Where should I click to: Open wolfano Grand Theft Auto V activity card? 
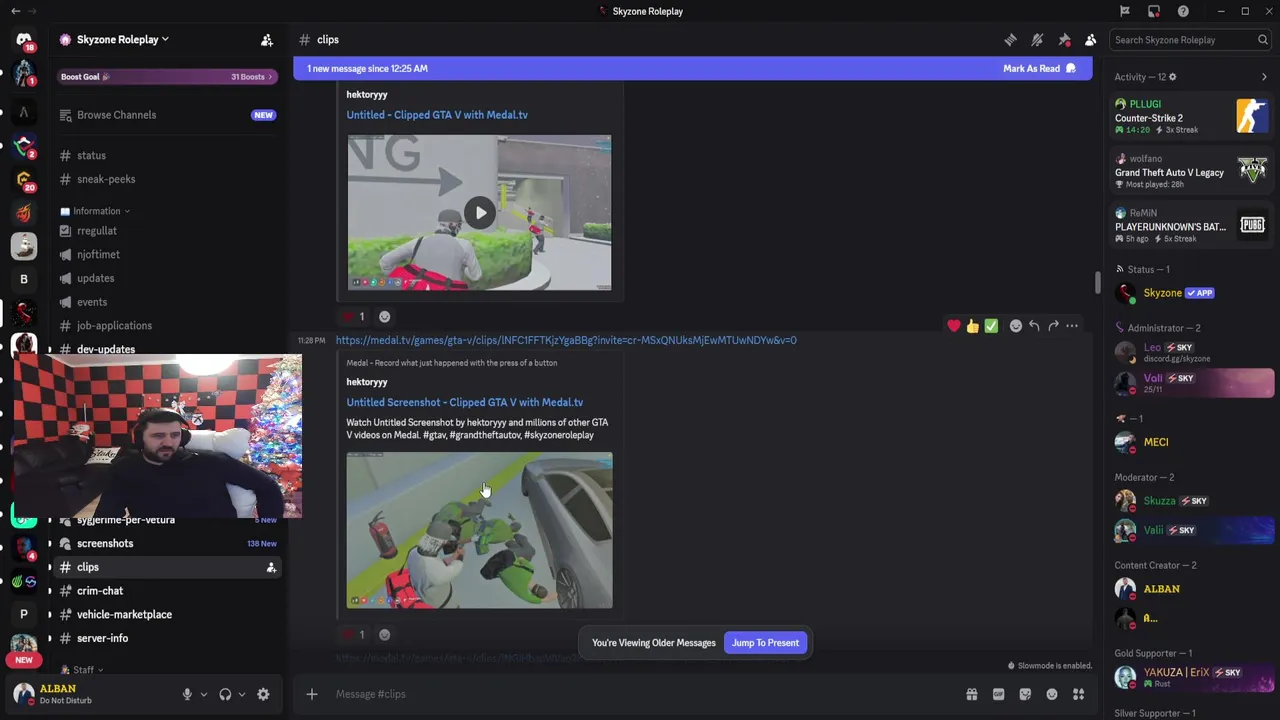coord(1192,172)
